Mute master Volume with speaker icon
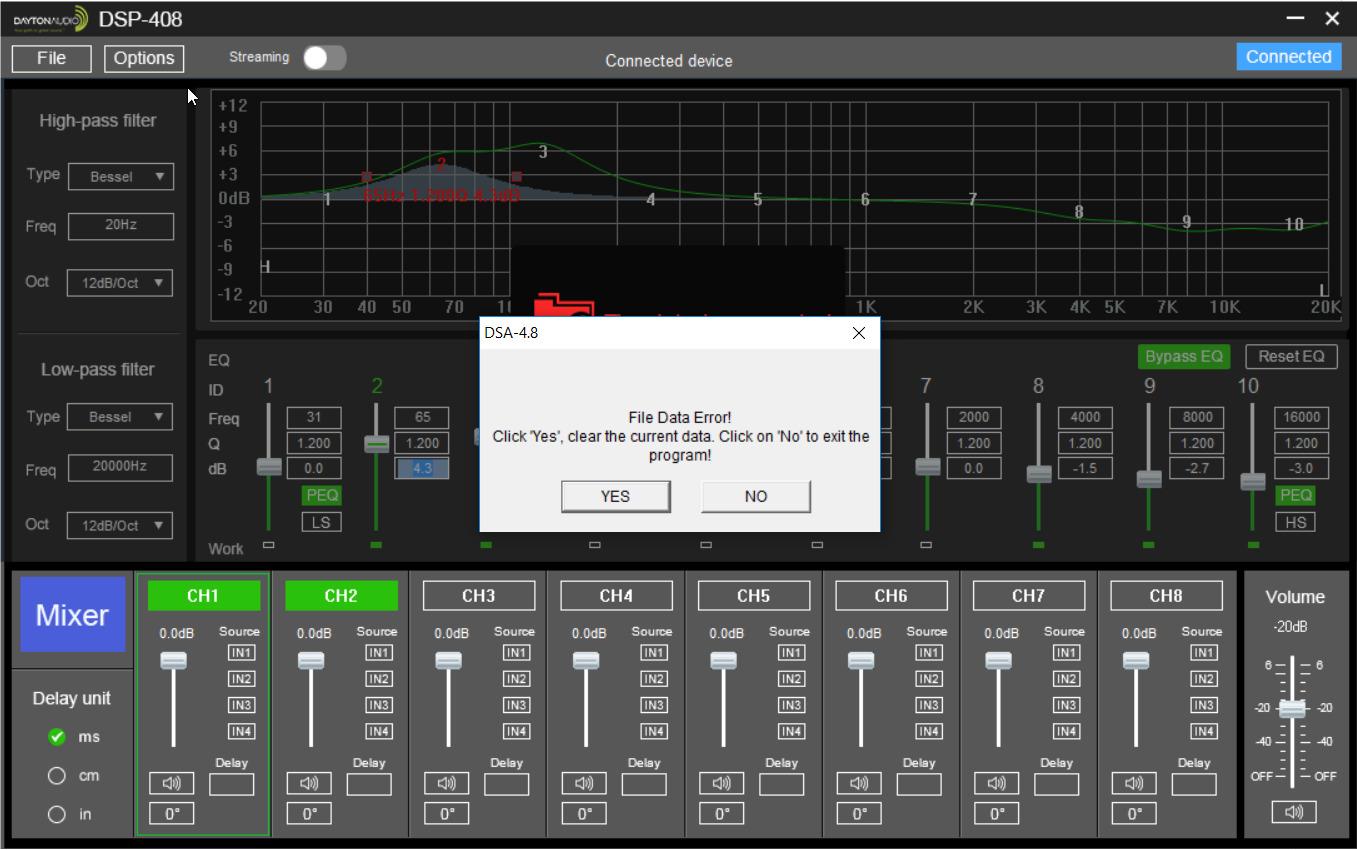The width and height of the screenshot is (1357, 850). [1294, 812]
